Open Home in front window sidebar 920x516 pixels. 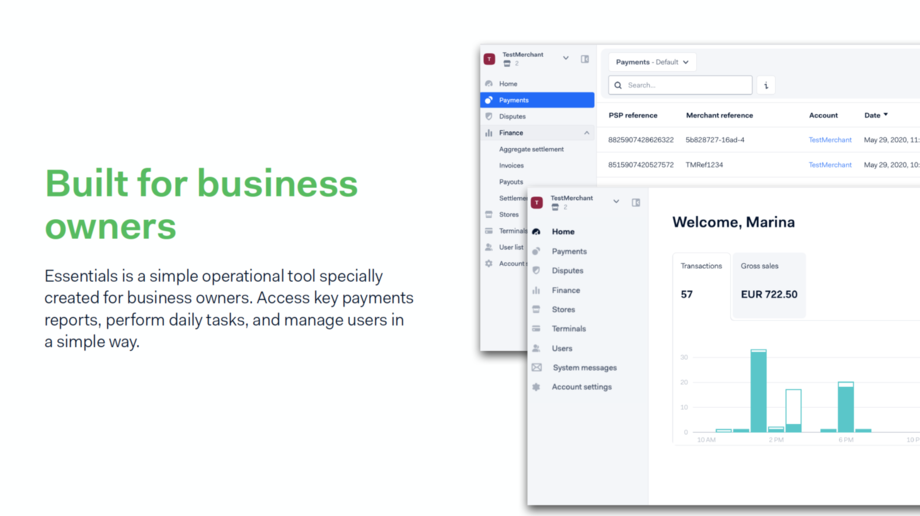(563, 232)
